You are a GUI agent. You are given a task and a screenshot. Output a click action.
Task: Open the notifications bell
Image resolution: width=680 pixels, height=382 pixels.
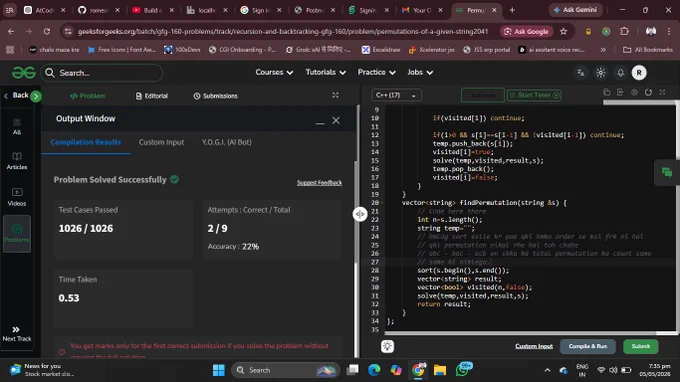[x=621, y=73]
